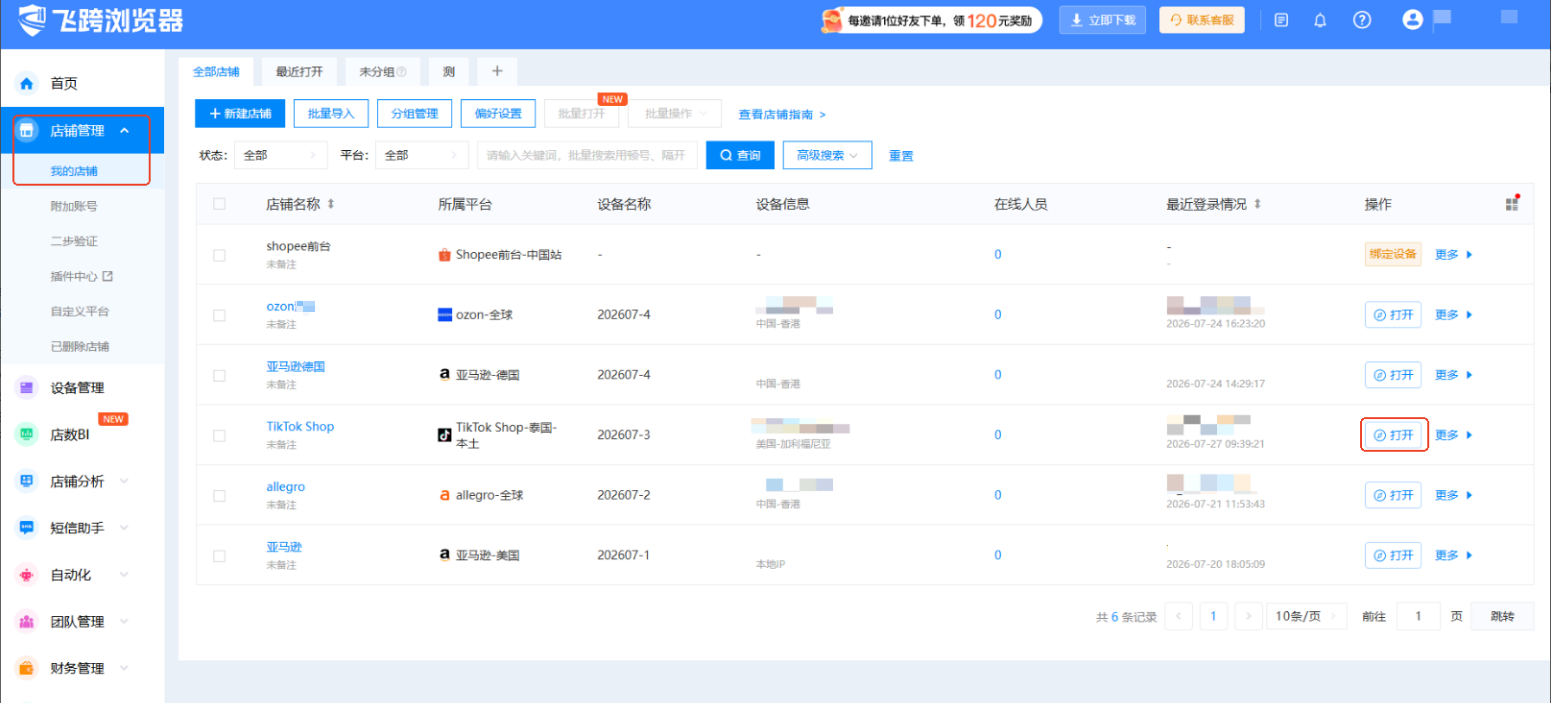The height and width of the screenshot is (703, 1551).
Task: Open 二步验证 in sidebar
Action: pos(74,241)
